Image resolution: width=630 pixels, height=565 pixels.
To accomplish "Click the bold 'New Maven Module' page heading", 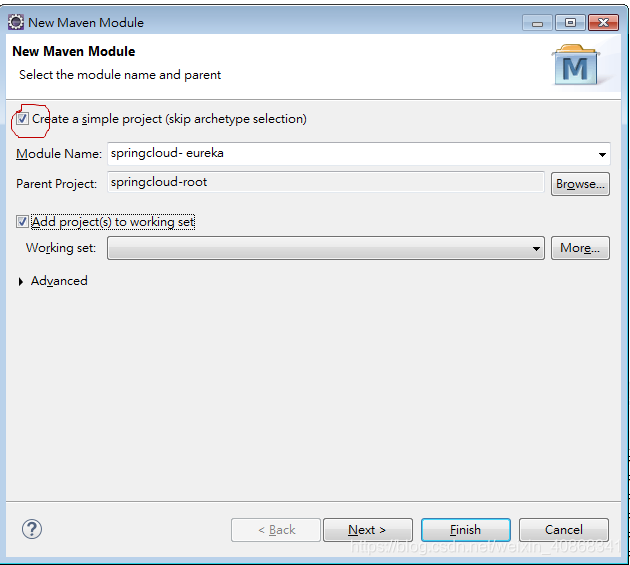I will point(74,51).
